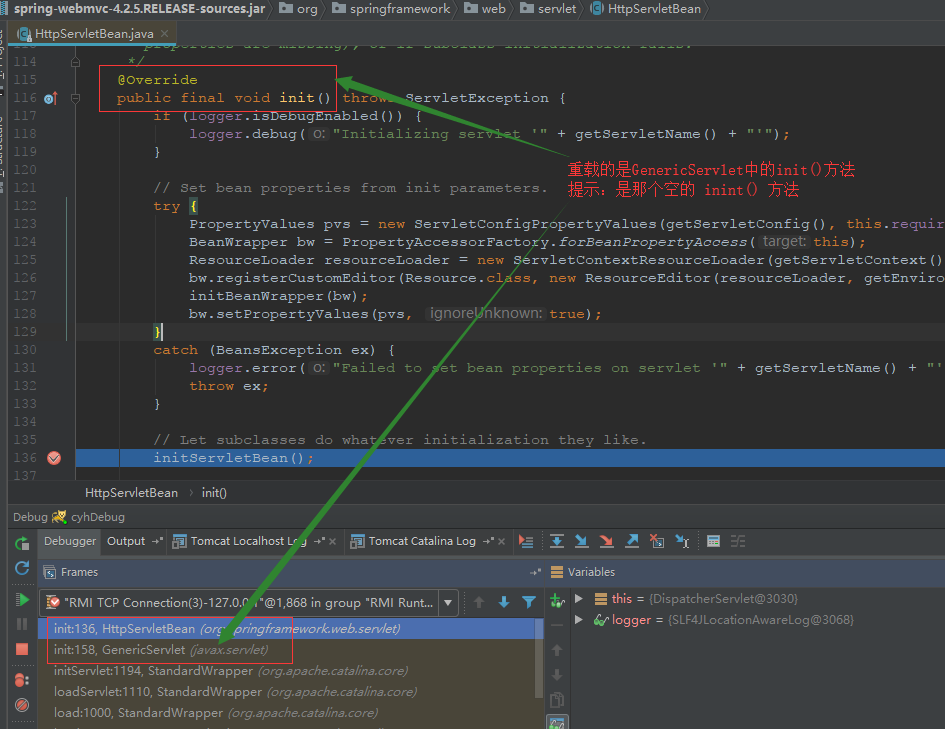The width and height of the screenshot is (945, 729).
Task: Select the HttpServletBean.java editor tab
Action: coord(94,34)
